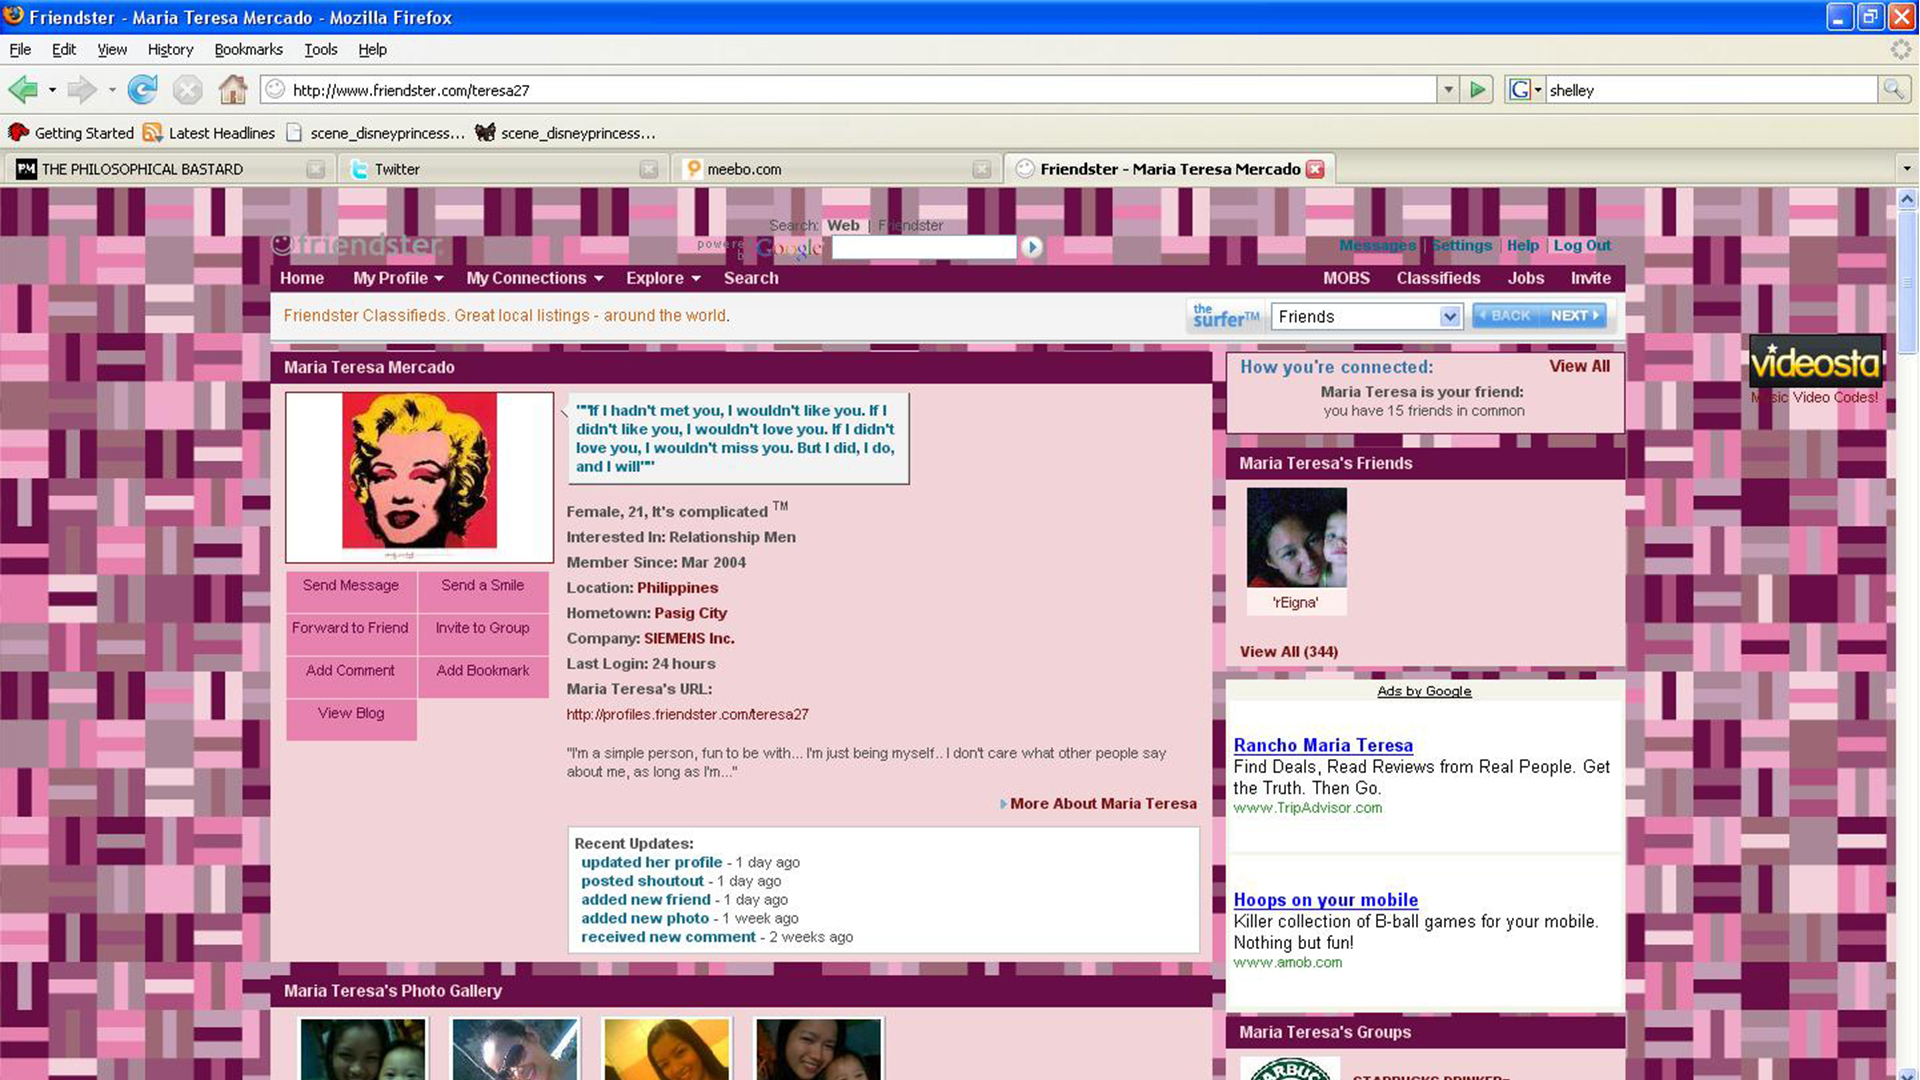Click the Messages link at top

coord(1377,245)
